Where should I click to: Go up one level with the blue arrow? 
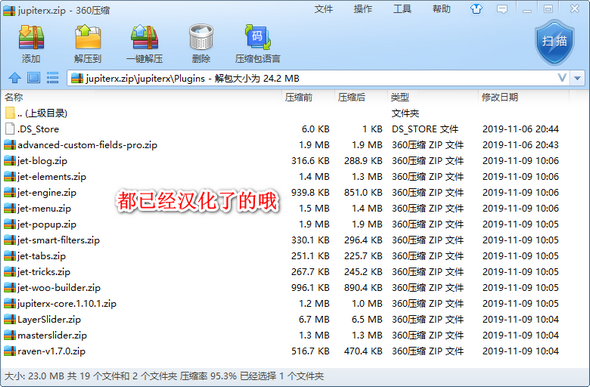[15, 78]
